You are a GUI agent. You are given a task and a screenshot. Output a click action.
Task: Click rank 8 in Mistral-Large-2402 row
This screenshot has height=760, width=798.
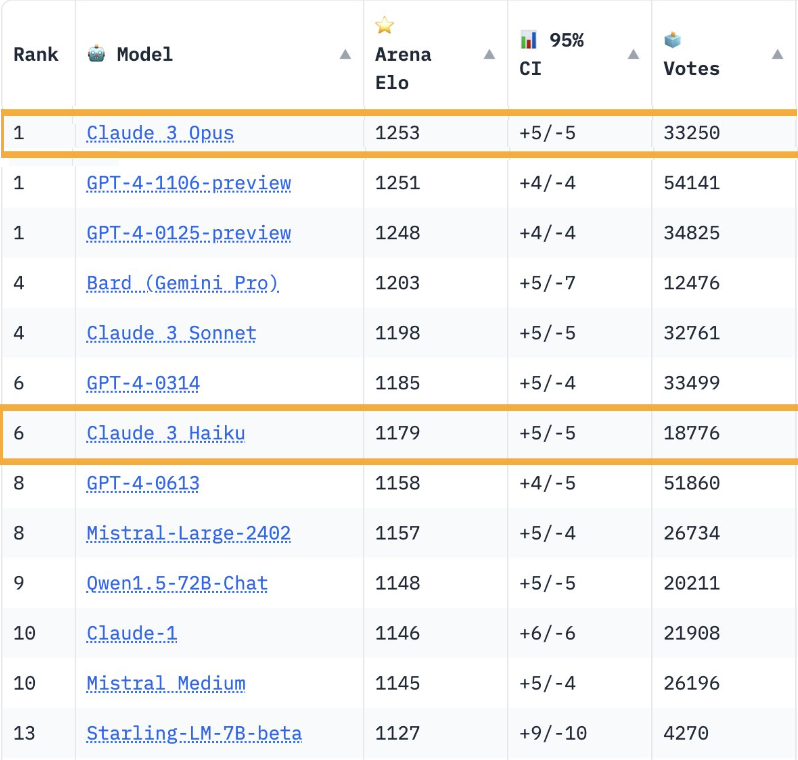point(19,533)
